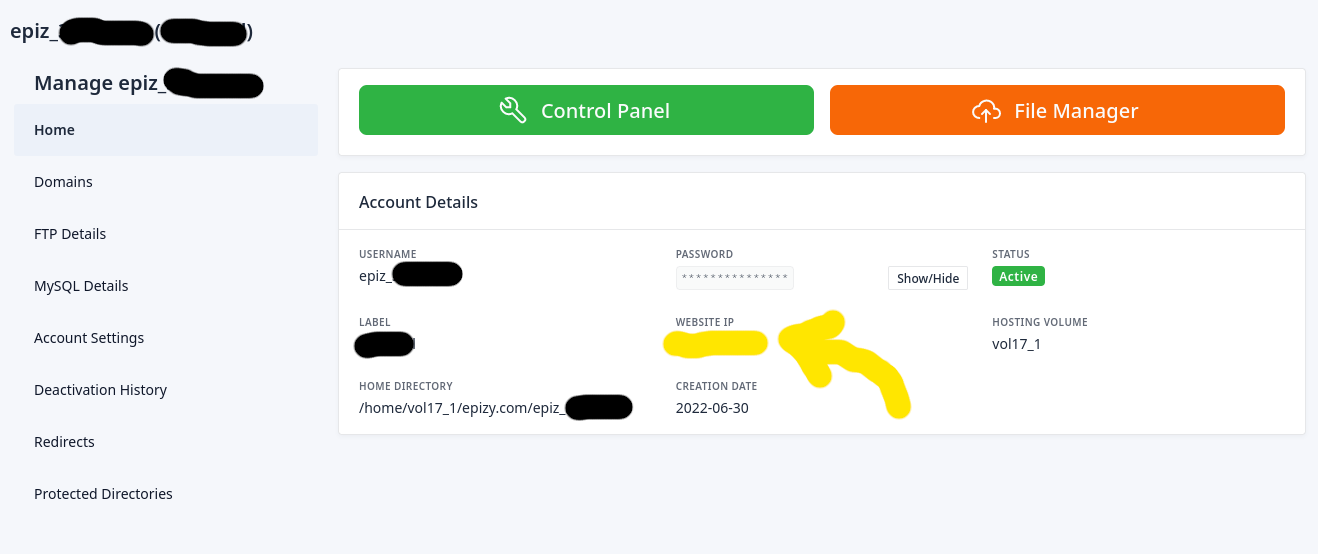Toggle password visibility with Show/Hide
1318x554 pixels.
point(927,278)
